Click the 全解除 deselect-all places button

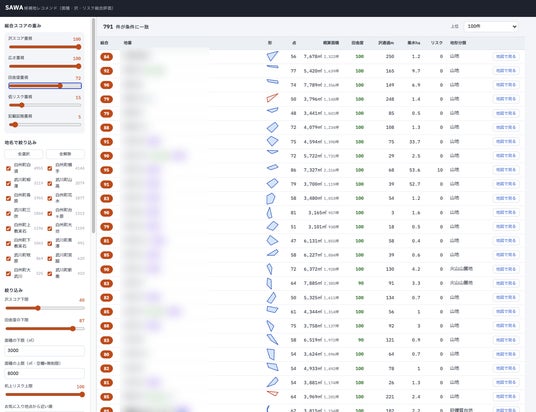click(x=65, y=154)
